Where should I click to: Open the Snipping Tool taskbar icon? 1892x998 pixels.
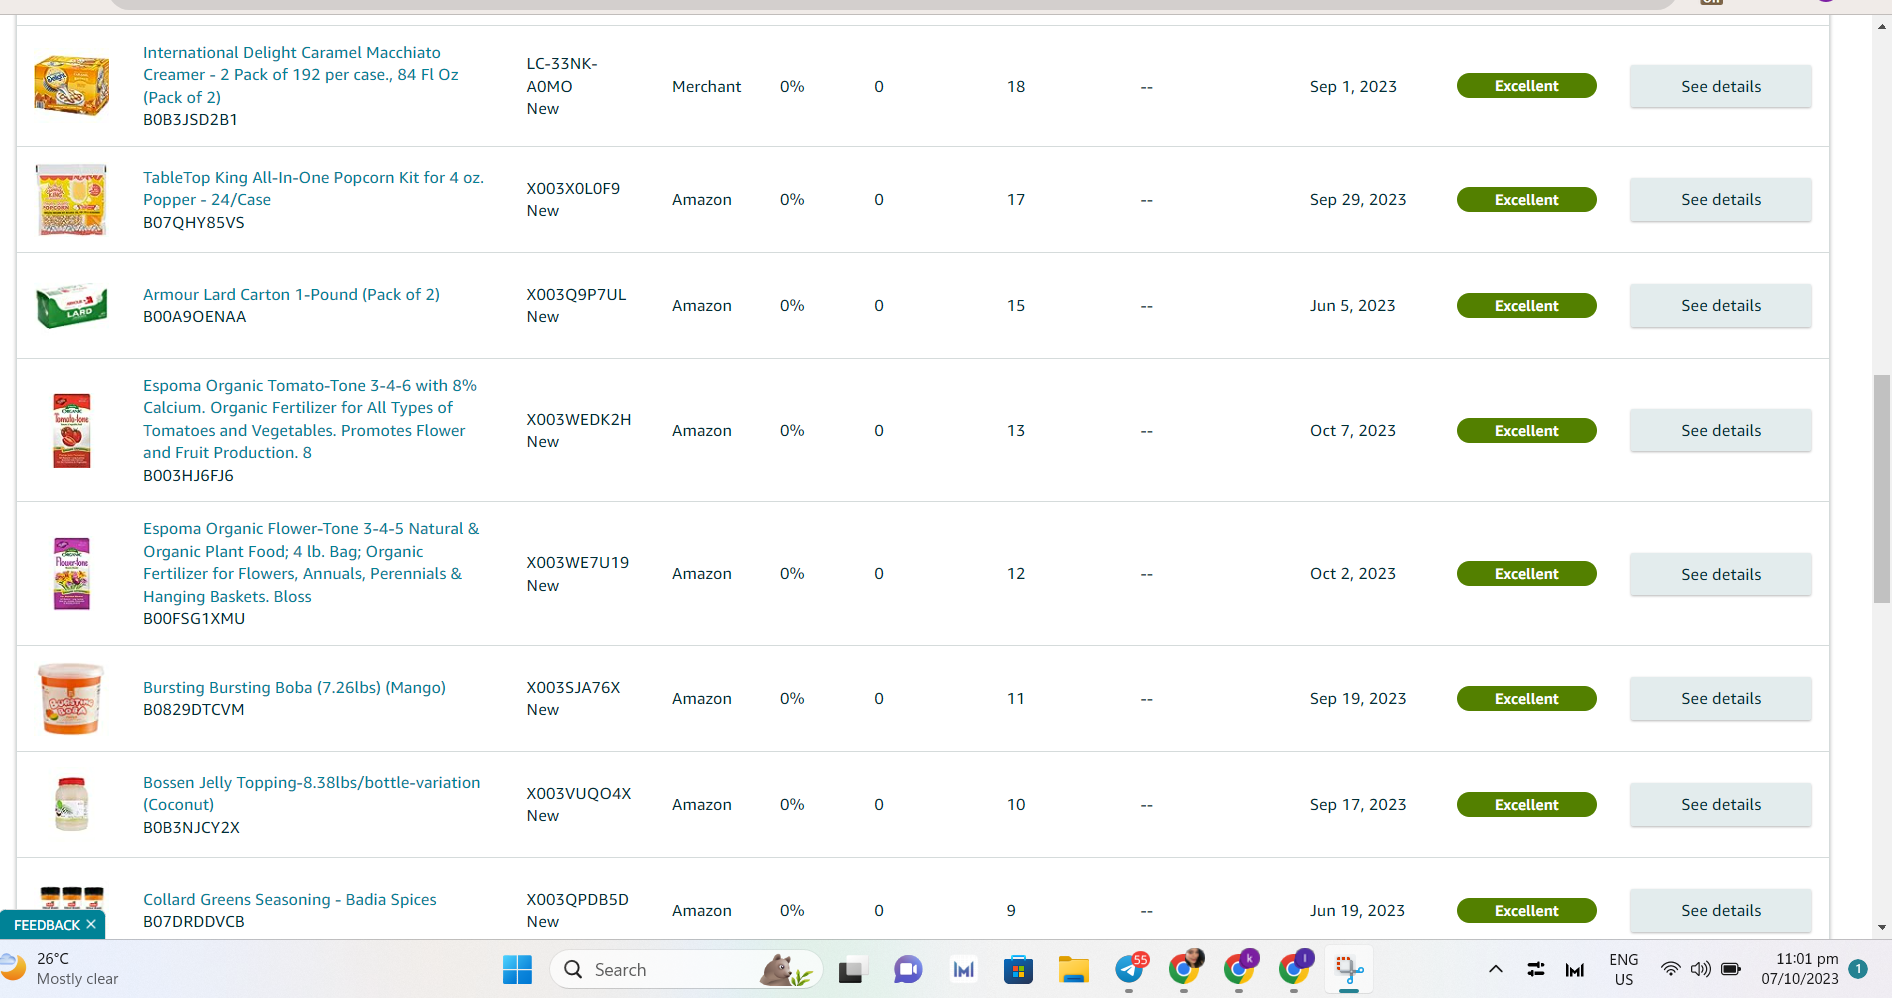click(1349, 969)
